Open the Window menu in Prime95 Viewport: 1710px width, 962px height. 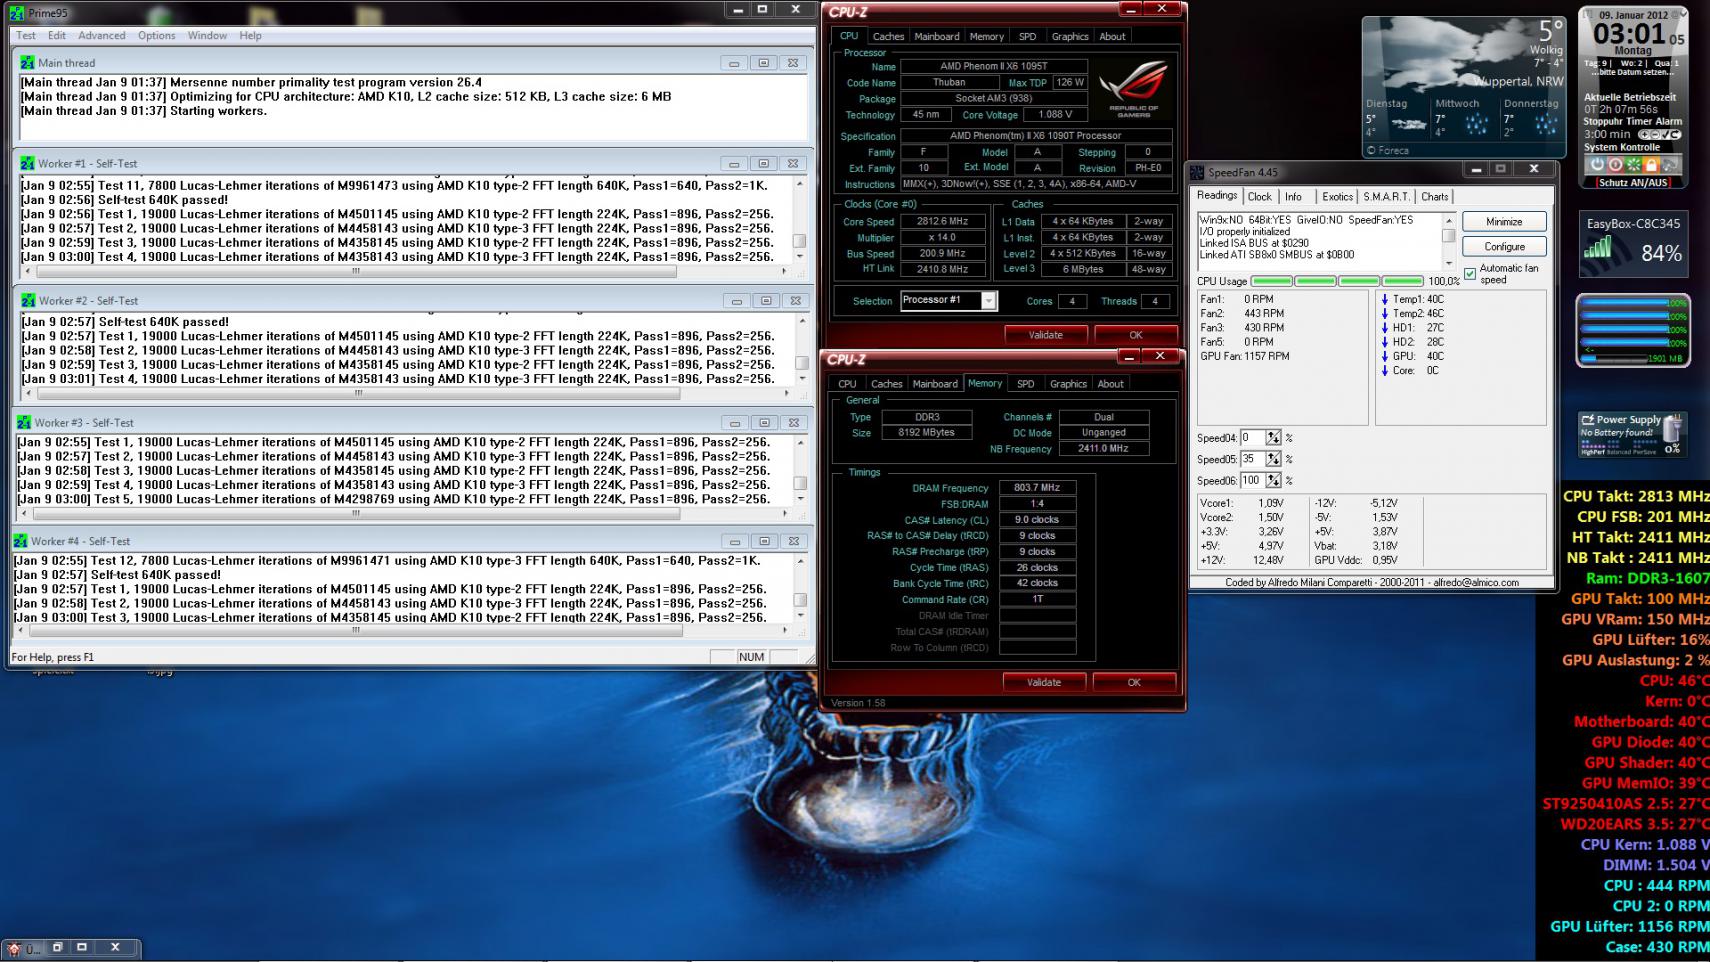tap(207, 35)
